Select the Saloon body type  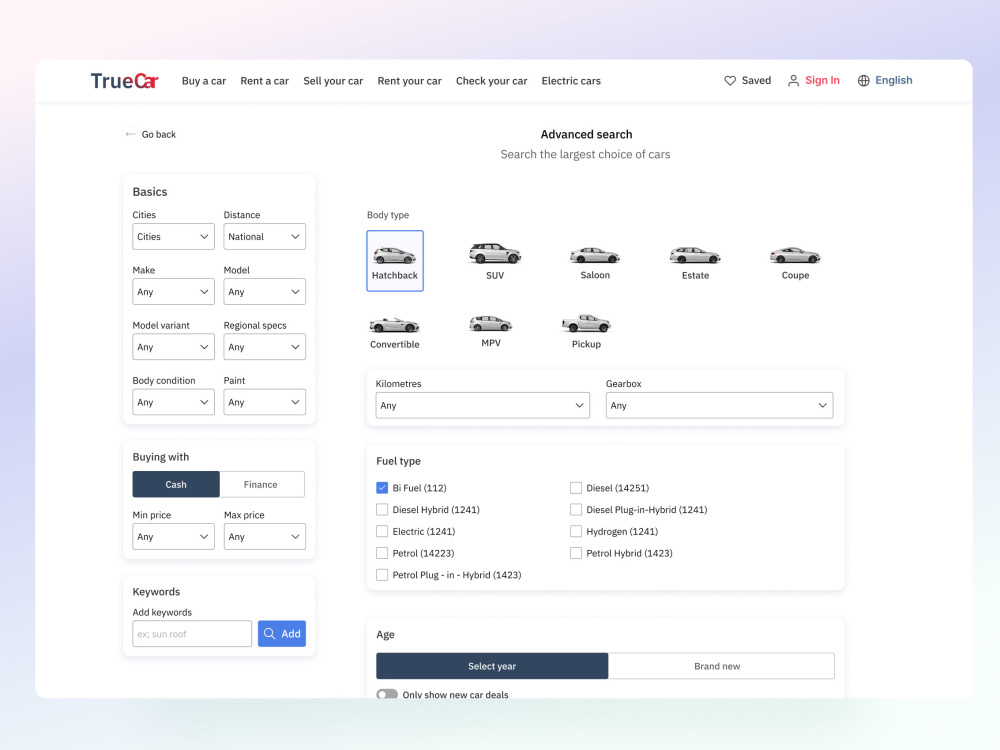coord(595,262)
